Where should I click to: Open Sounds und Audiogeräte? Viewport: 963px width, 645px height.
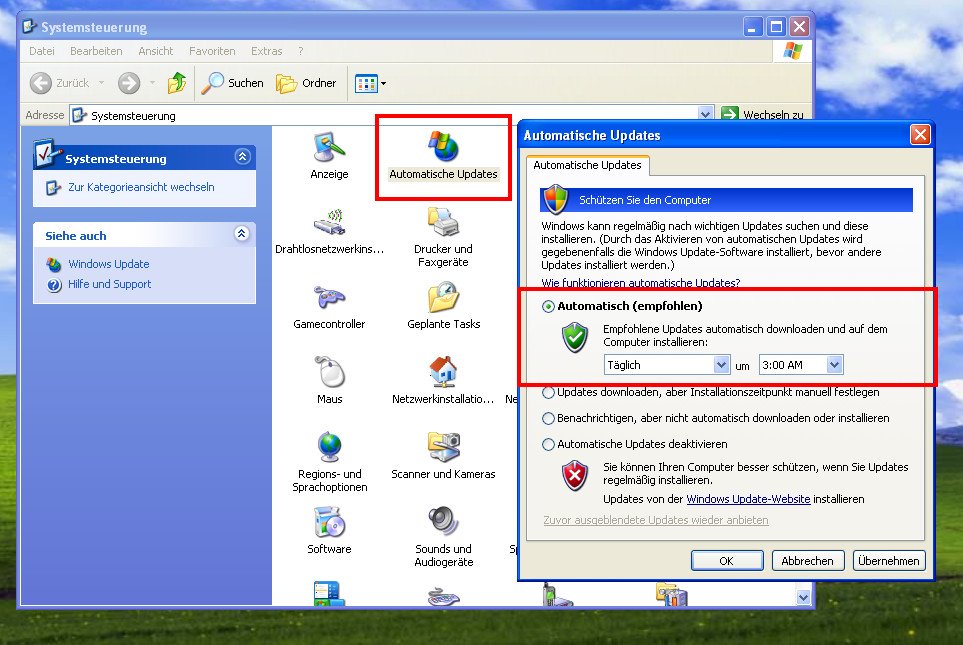point(443,528)
